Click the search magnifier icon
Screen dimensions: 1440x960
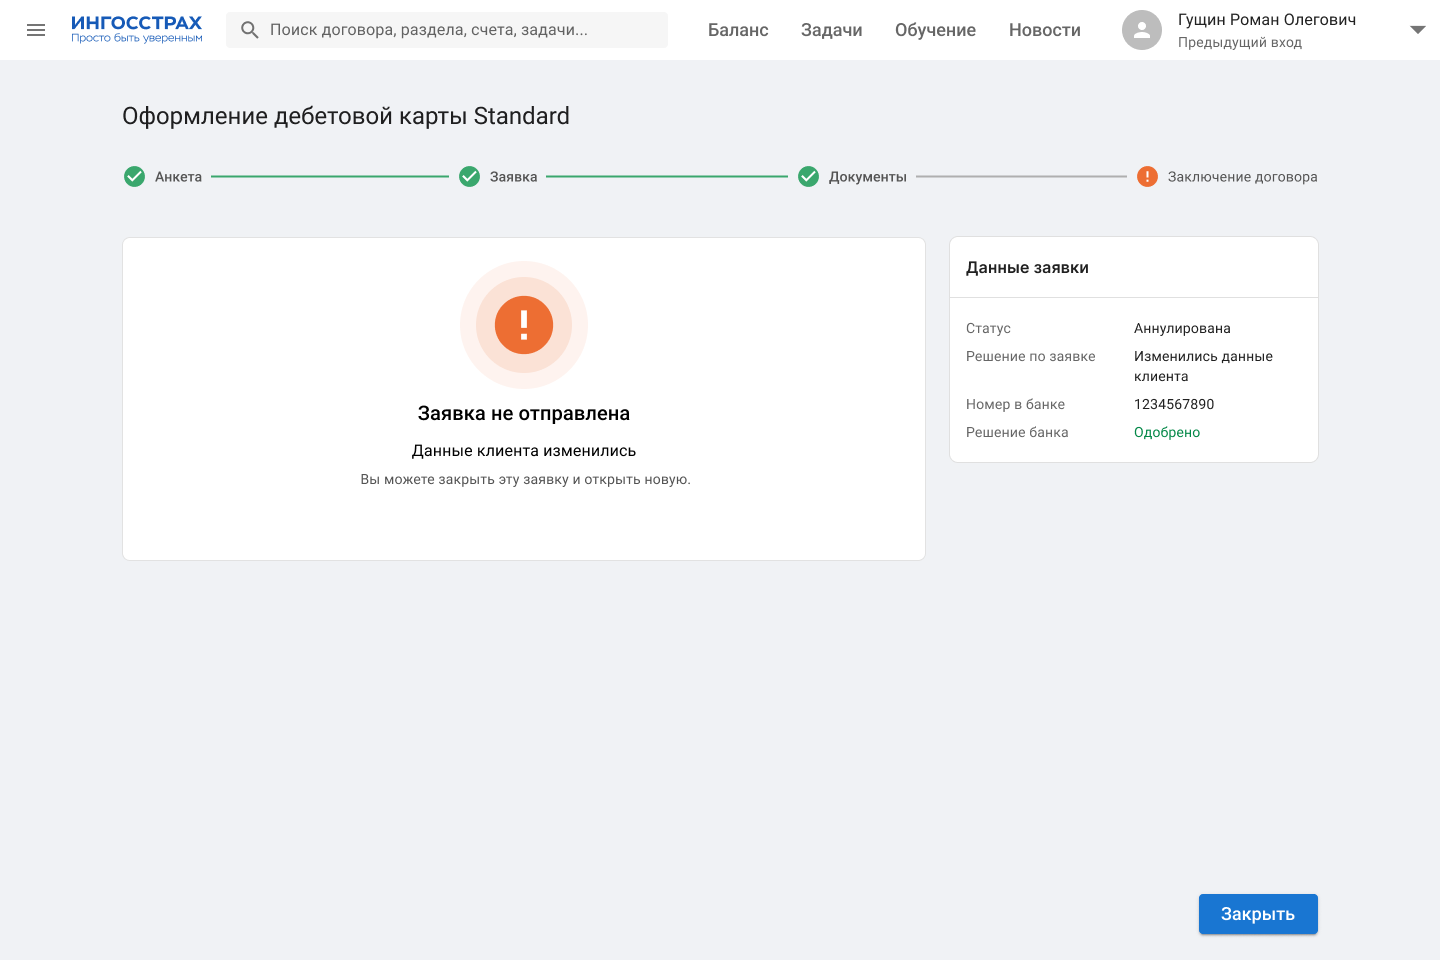point(250,30)
